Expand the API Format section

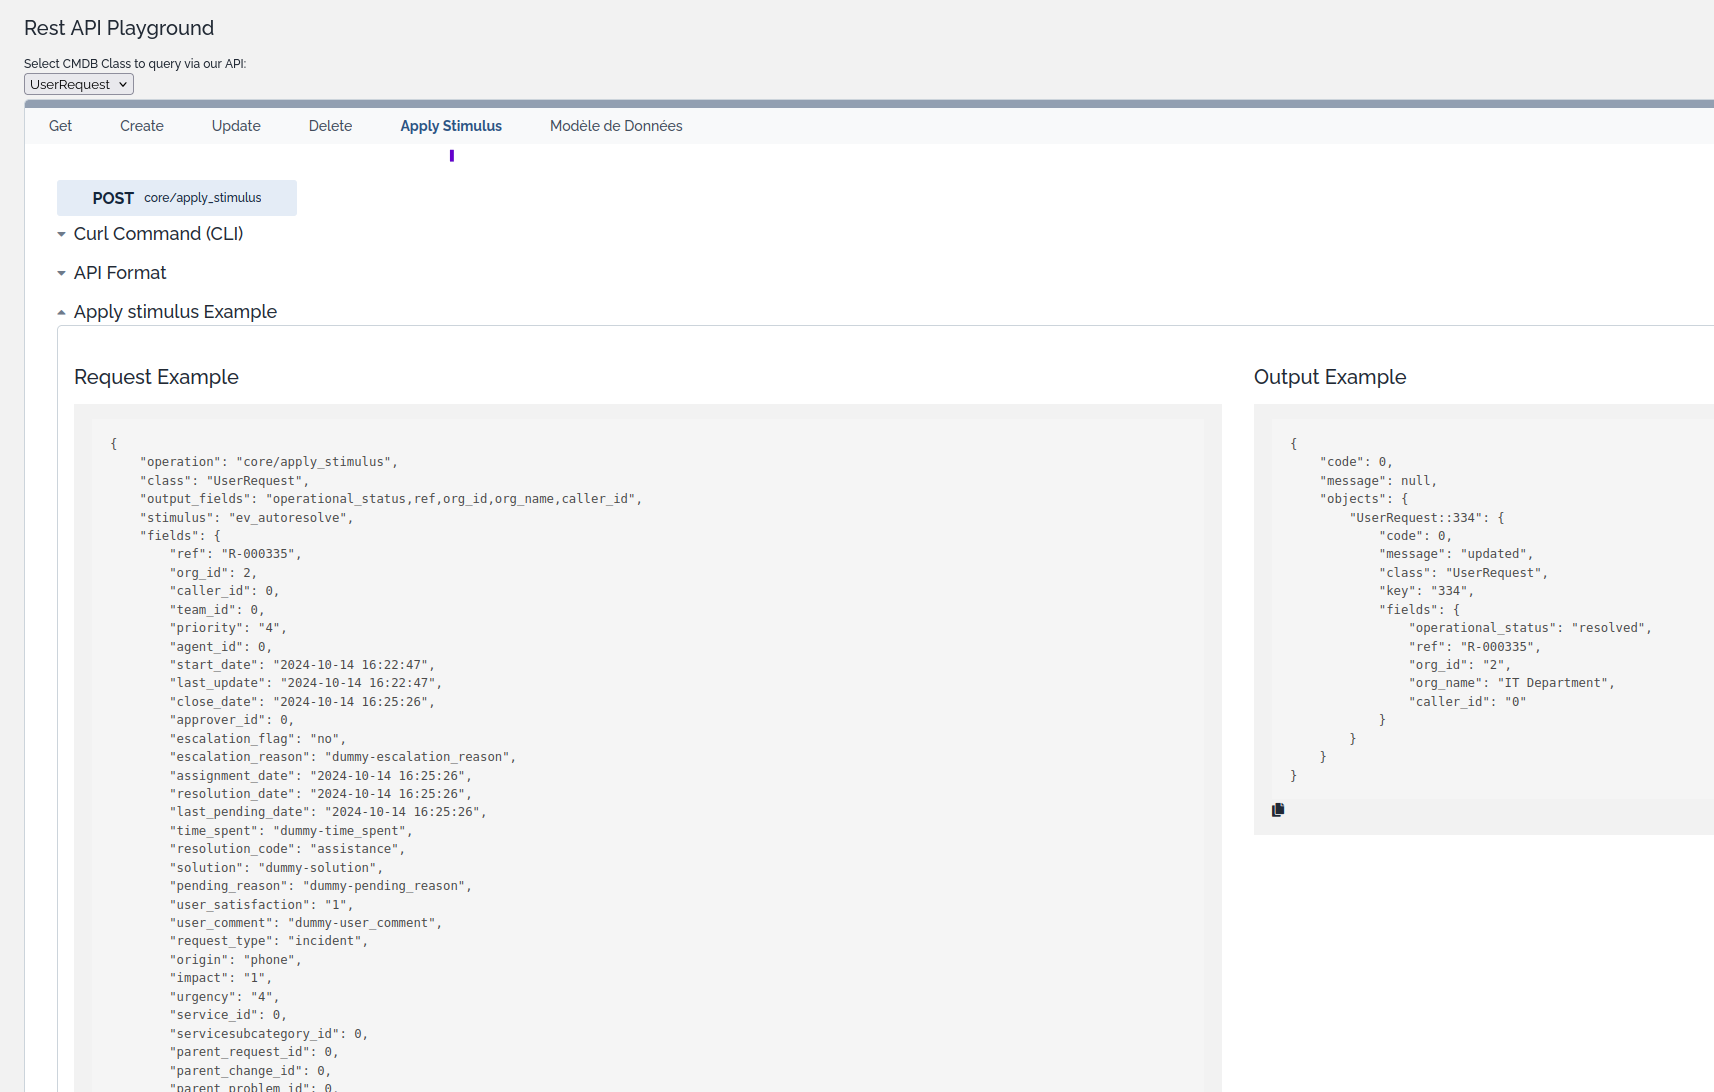(x=120, y=273)
